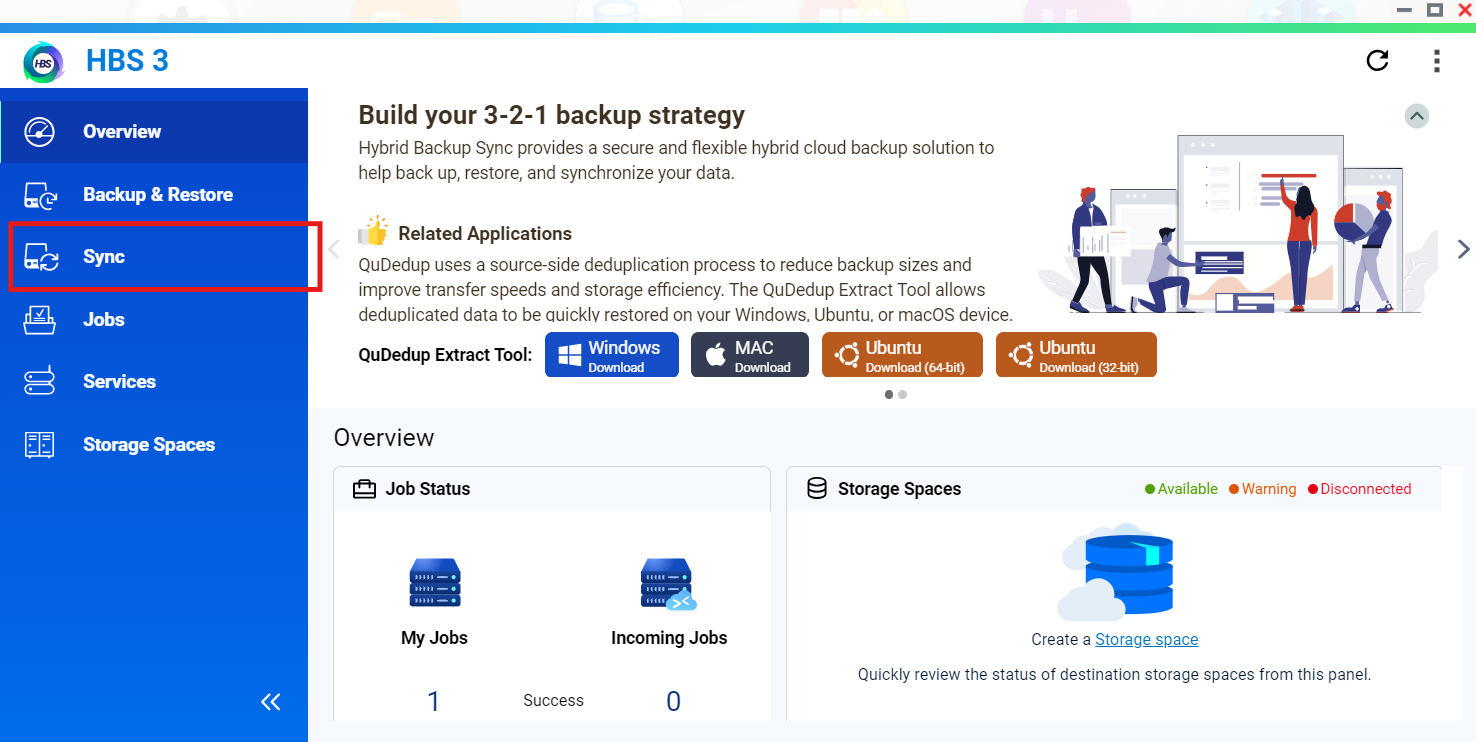
Task: Show the previous banner slide
Action: pos(335,249)
